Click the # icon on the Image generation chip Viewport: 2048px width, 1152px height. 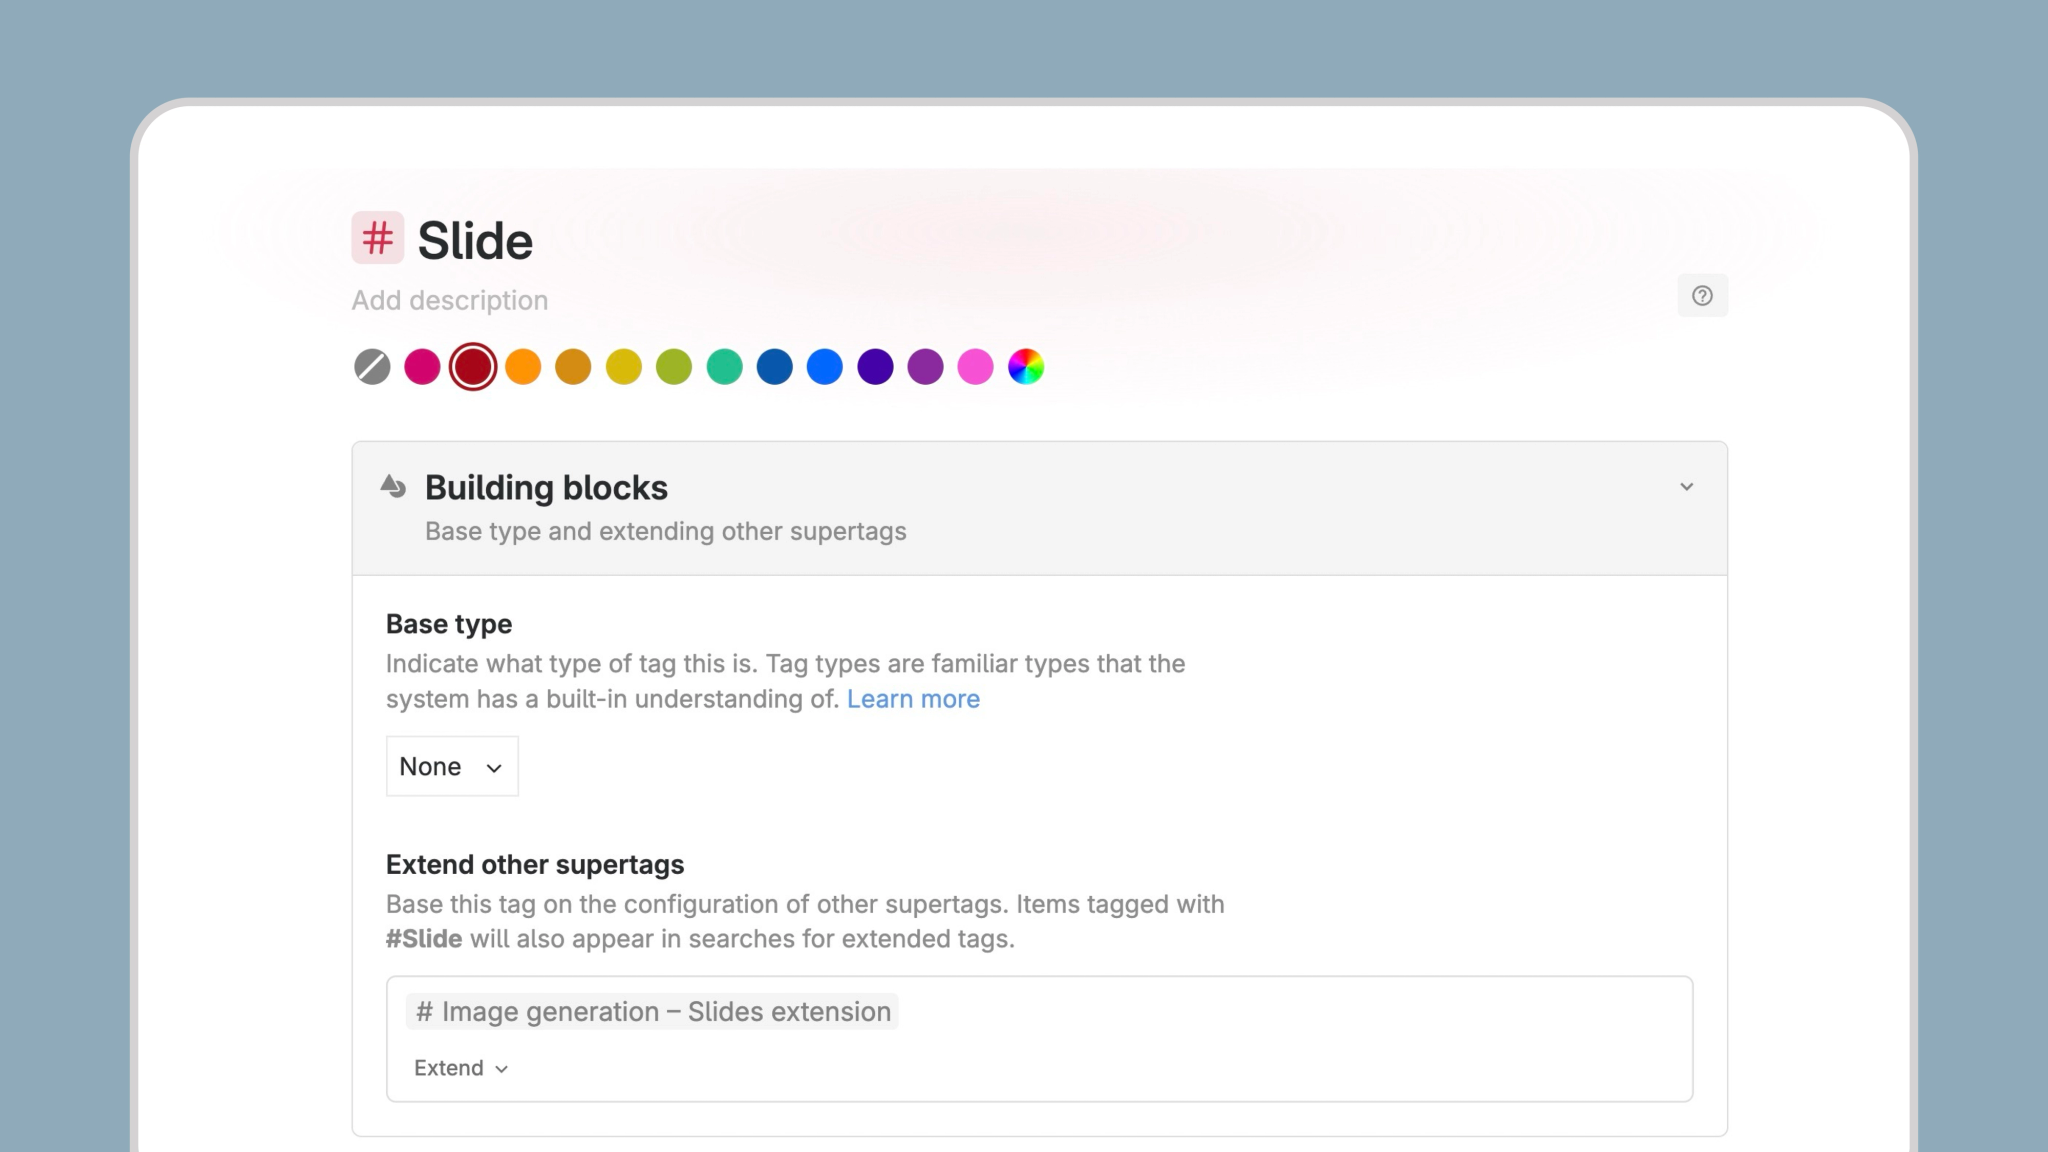point(425,1012)
